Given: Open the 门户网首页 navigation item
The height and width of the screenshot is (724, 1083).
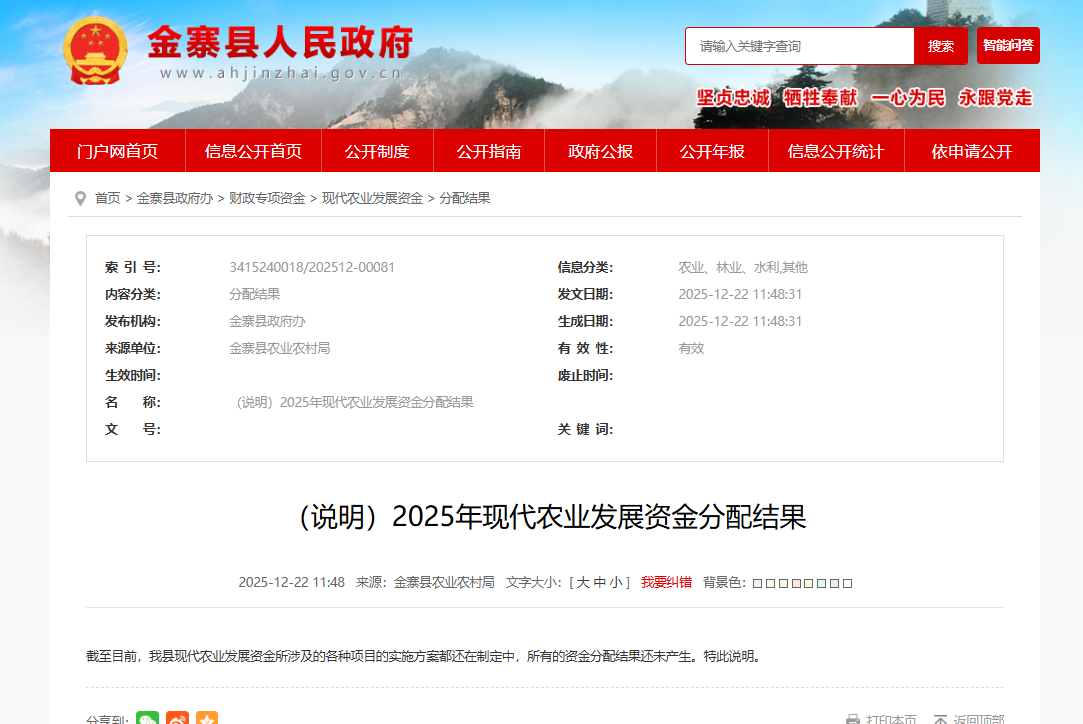Looking at the screenshot, I should [x=117, y=151].
